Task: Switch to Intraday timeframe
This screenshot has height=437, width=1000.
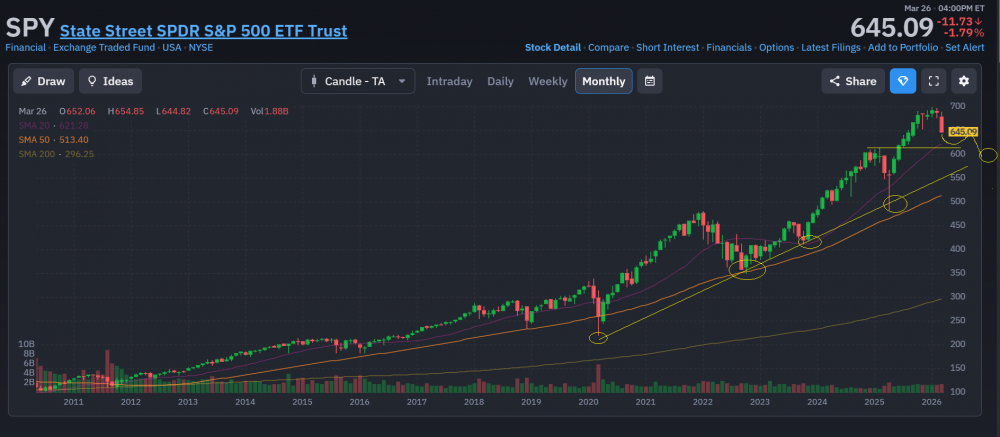Action: coord(449,81)
